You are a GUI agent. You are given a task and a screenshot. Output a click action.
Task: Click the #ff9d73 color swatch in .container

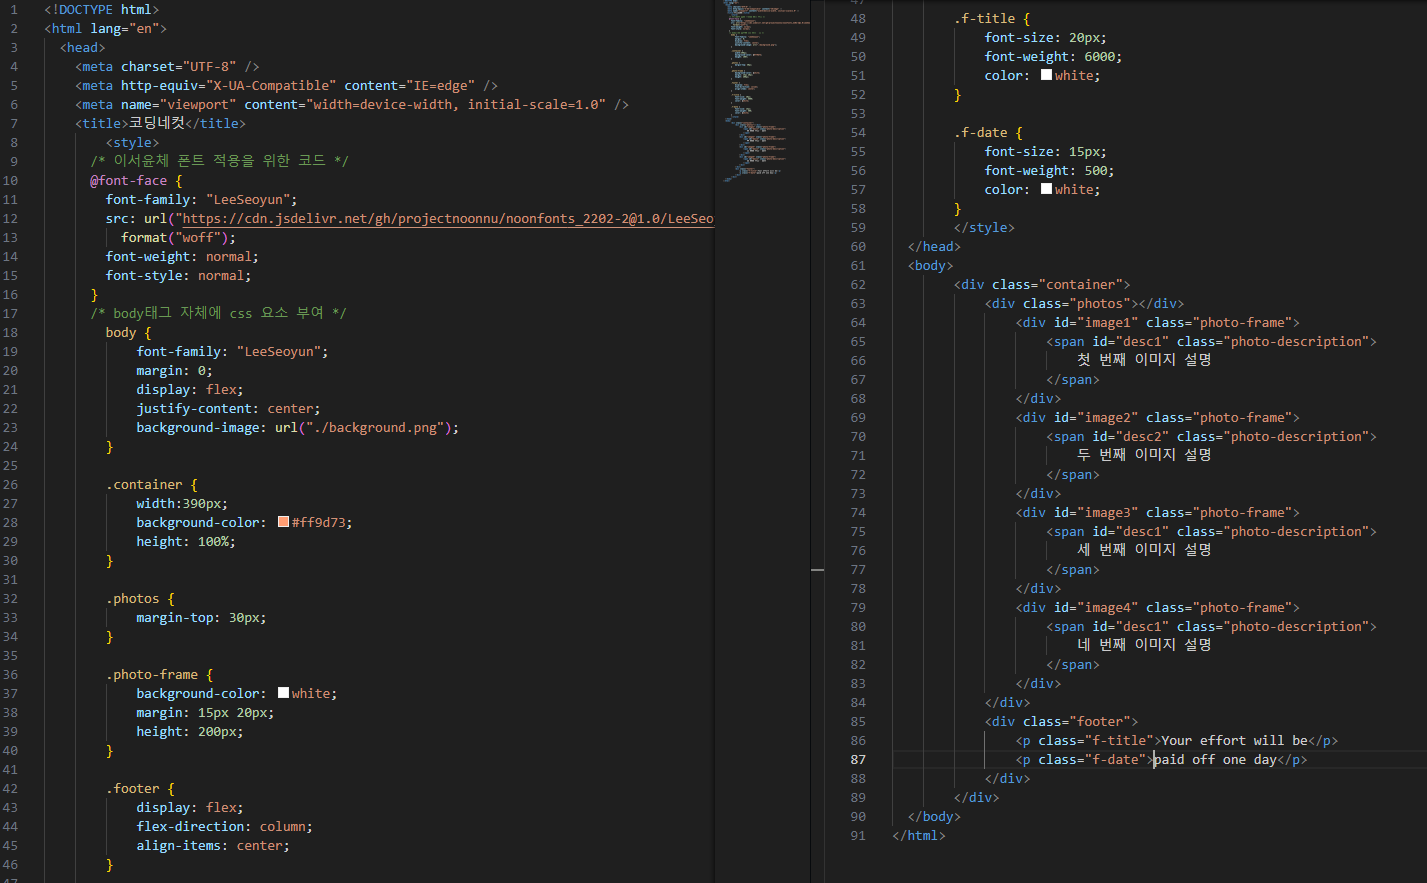tap(283, 522)
